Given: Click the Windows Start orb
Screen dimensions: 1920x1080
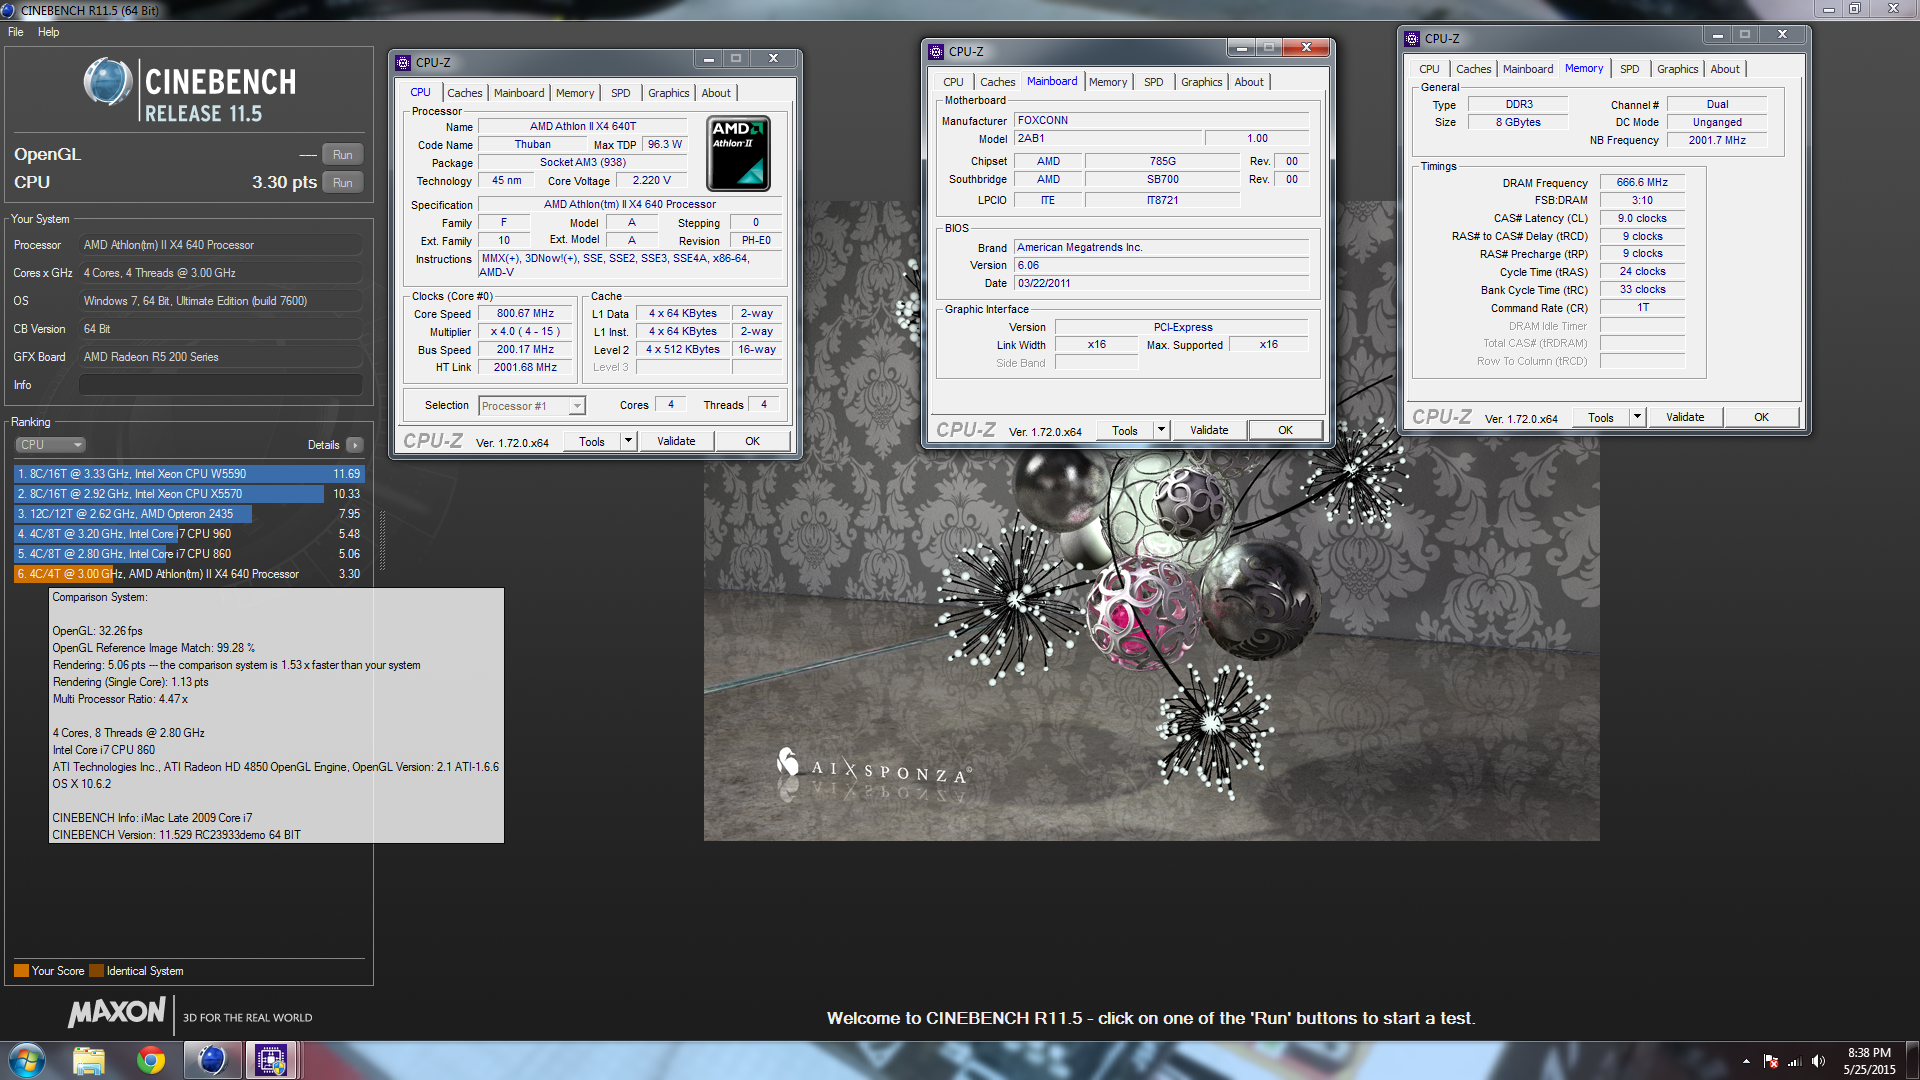Looking at the screenshot, I should (27, 1060).
